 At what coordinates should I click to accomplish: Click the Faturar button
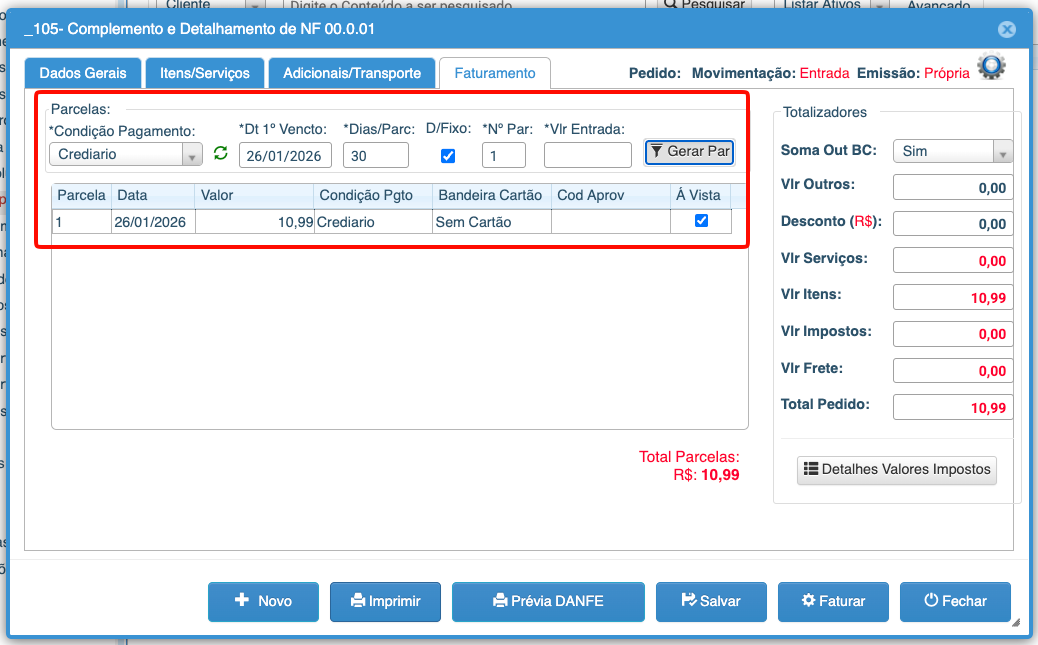coord(833,601)
